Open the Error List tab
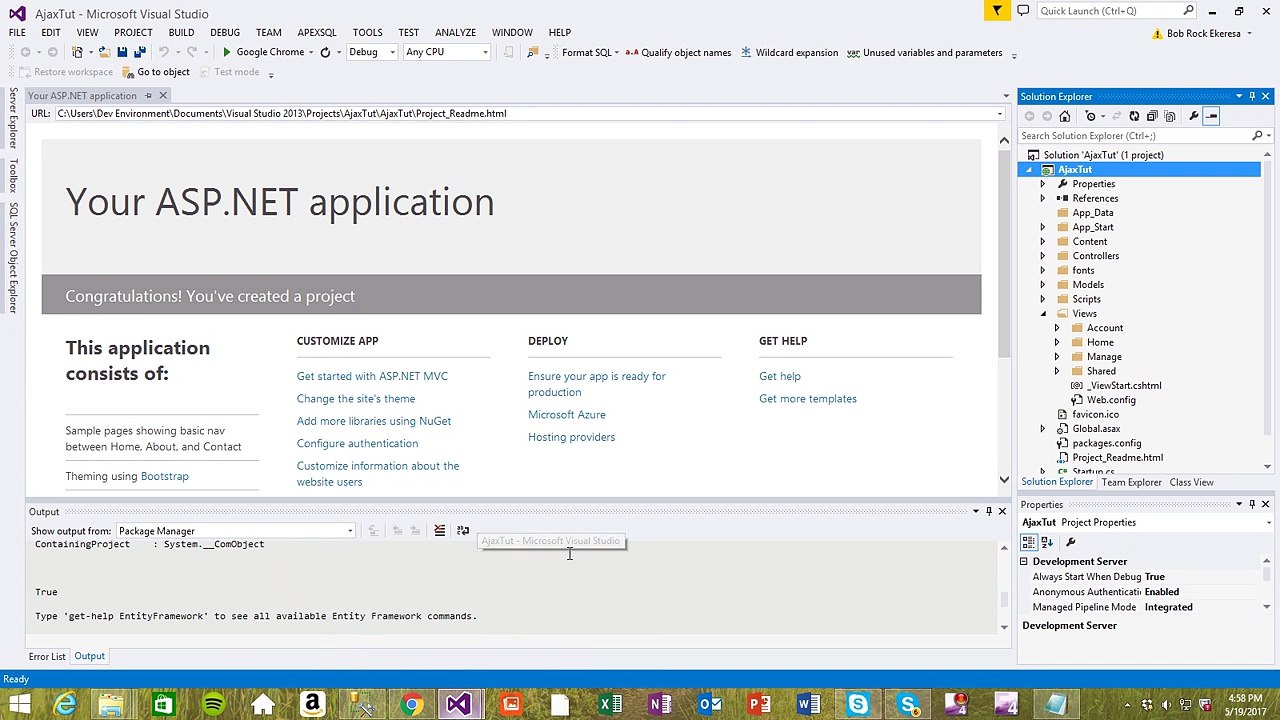The height and width of the screenshot is (720, 1280). (47, 657)
